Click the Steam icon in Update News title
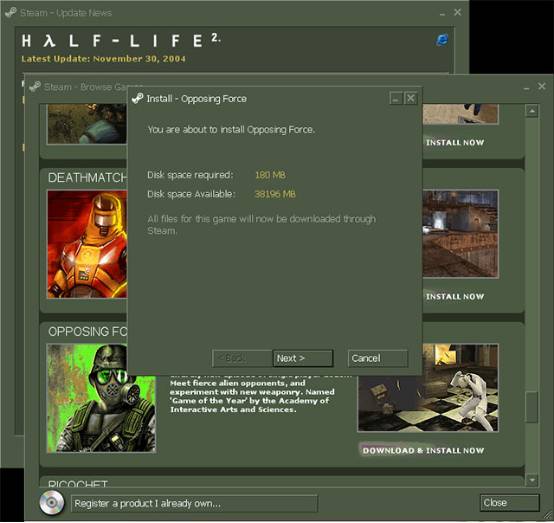The image size is (554, 523). (x=11, y=12)
